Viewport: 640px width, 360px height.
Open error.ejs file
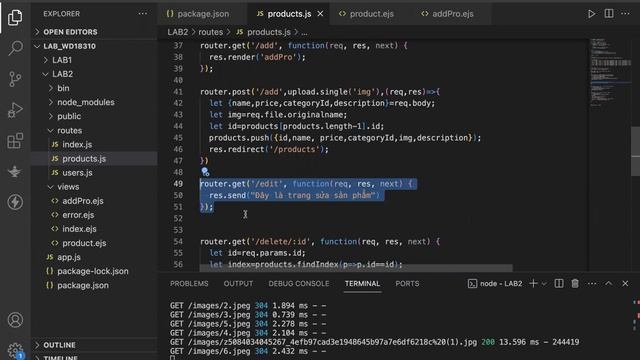coord(94,215)
